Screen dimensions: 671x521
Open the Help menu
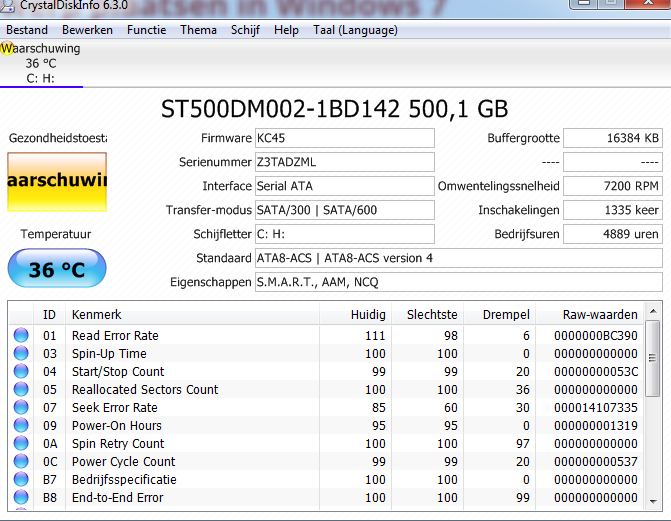pos(286,30)
